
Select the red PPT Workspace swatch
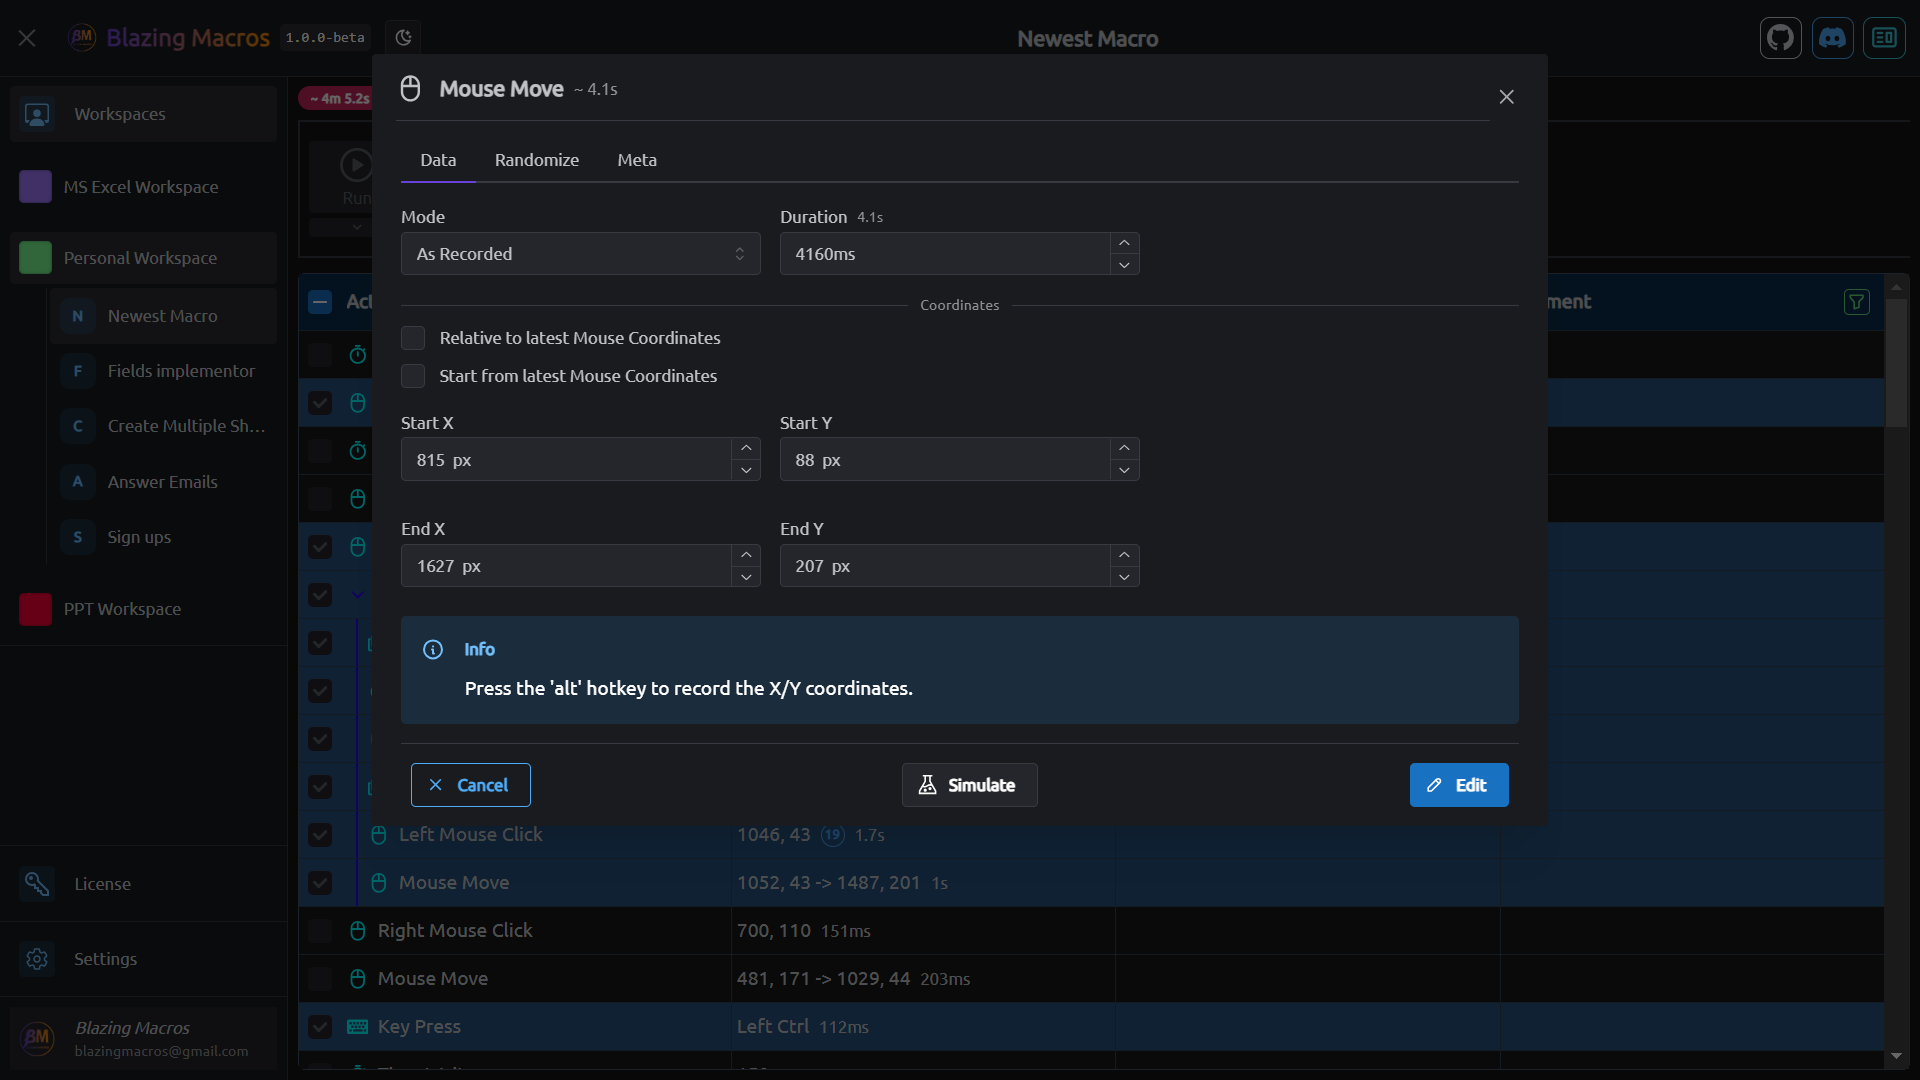[35, 609]
